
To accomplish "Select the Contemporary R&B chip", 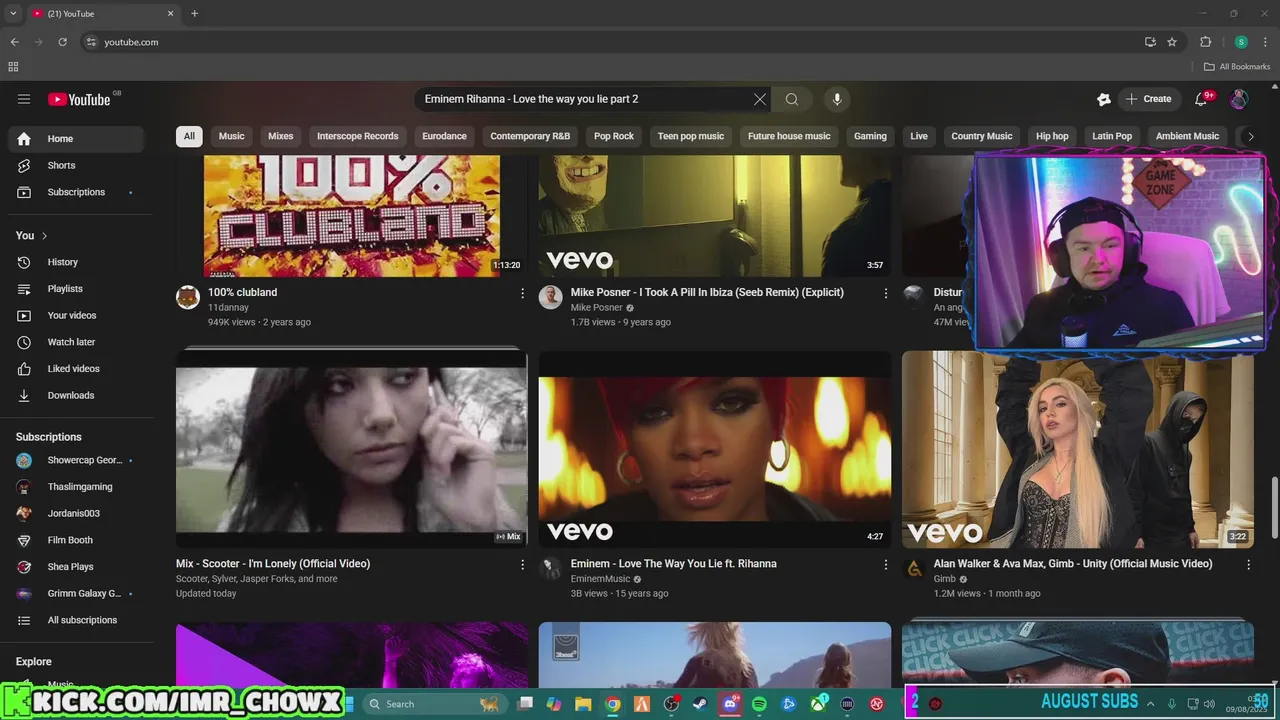I will (x=530, y=136).
